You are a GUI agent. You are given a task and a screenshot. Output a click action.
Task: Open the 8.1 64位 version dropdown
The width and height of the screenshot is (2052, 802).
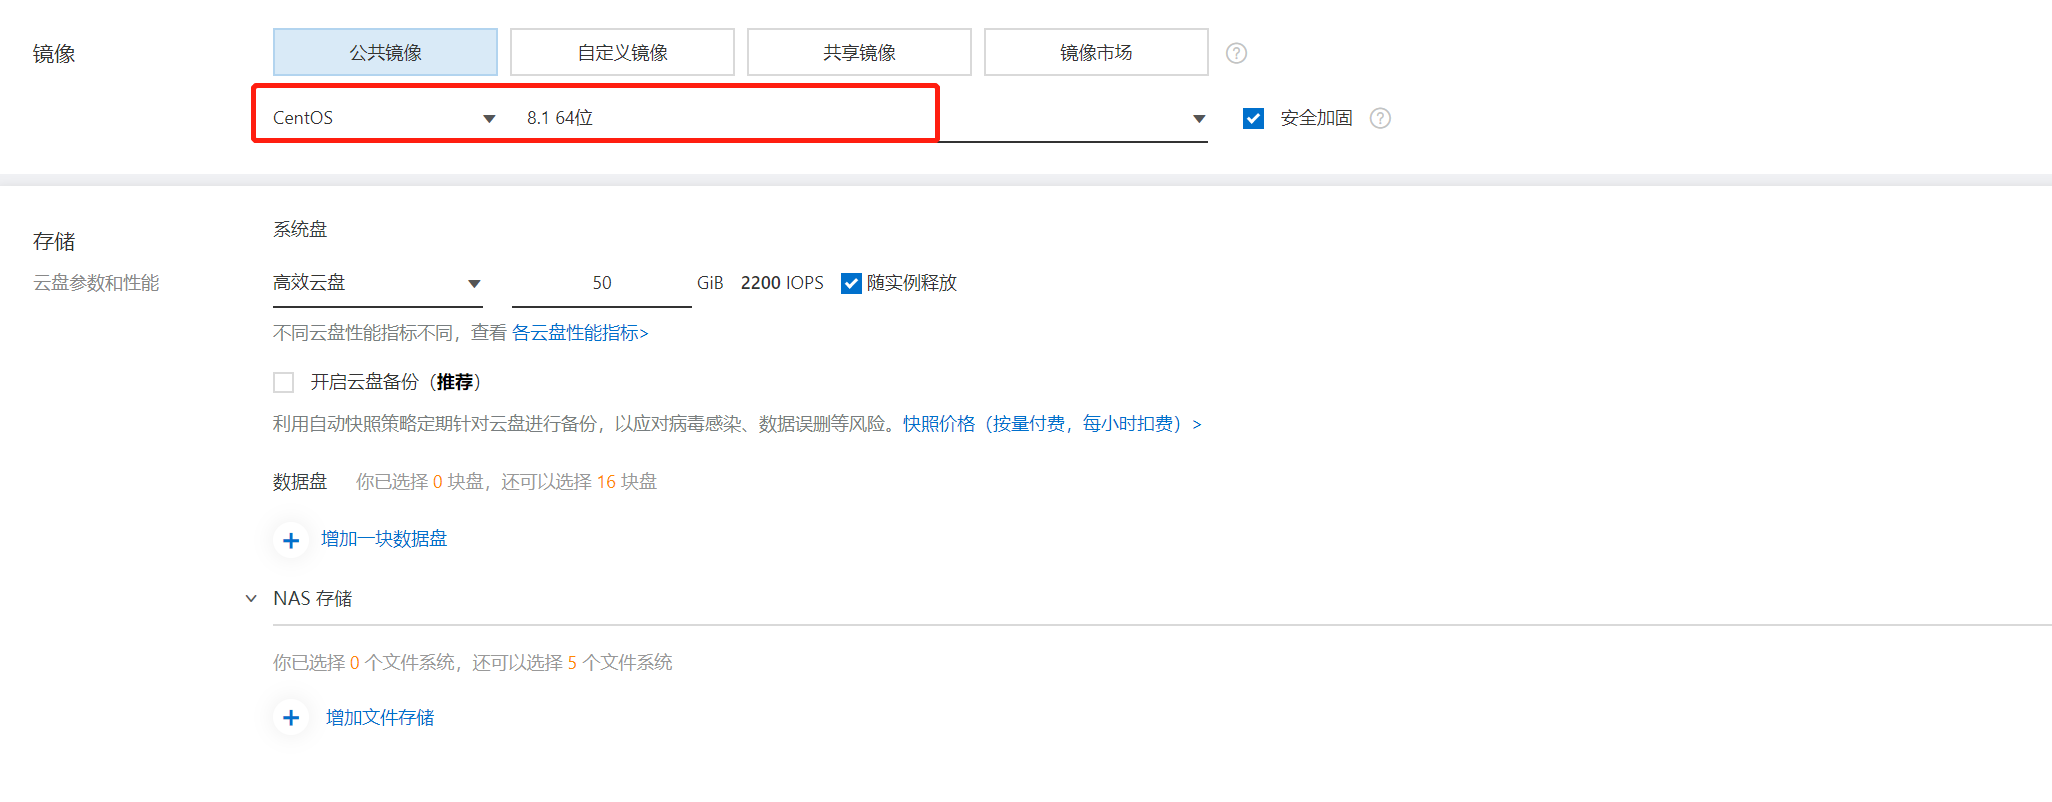866,118
